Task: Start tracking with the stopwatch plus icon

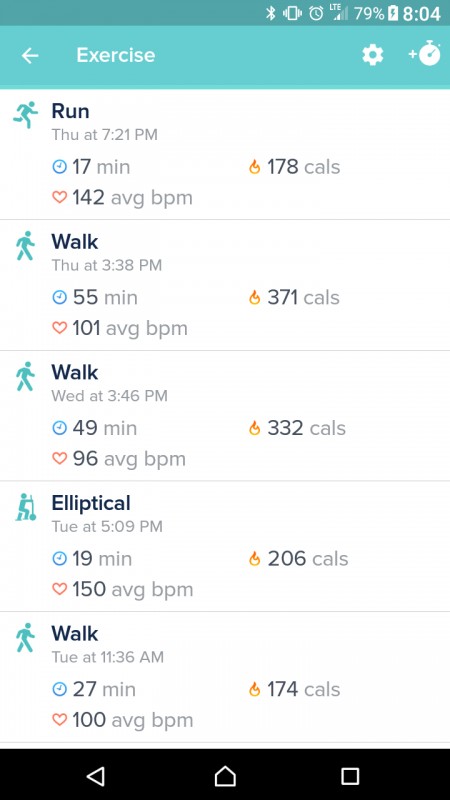Action: click(424, 53)
